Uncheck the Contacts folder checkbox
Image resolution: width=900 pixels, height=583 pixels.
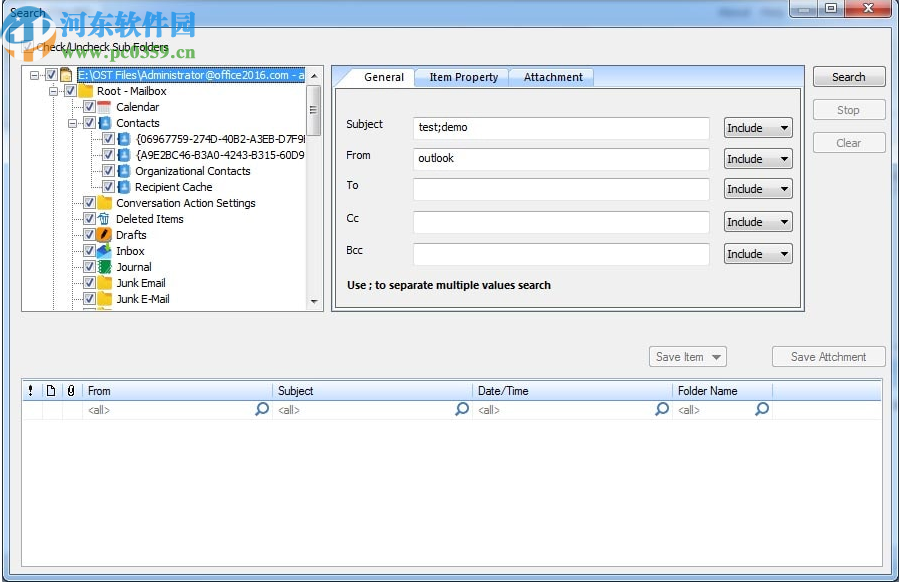coord(89,122)
